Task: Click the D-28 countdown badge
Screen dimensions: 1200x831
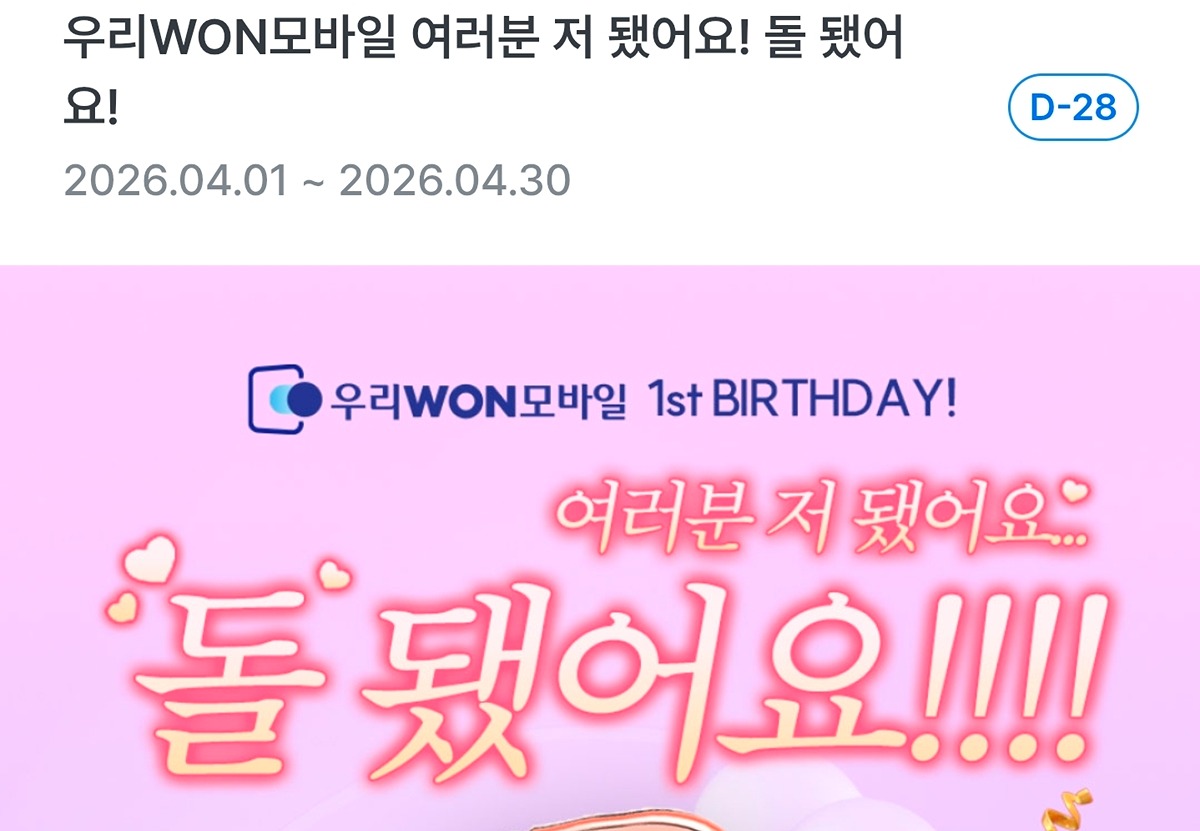Action: tap(1073, 107)
